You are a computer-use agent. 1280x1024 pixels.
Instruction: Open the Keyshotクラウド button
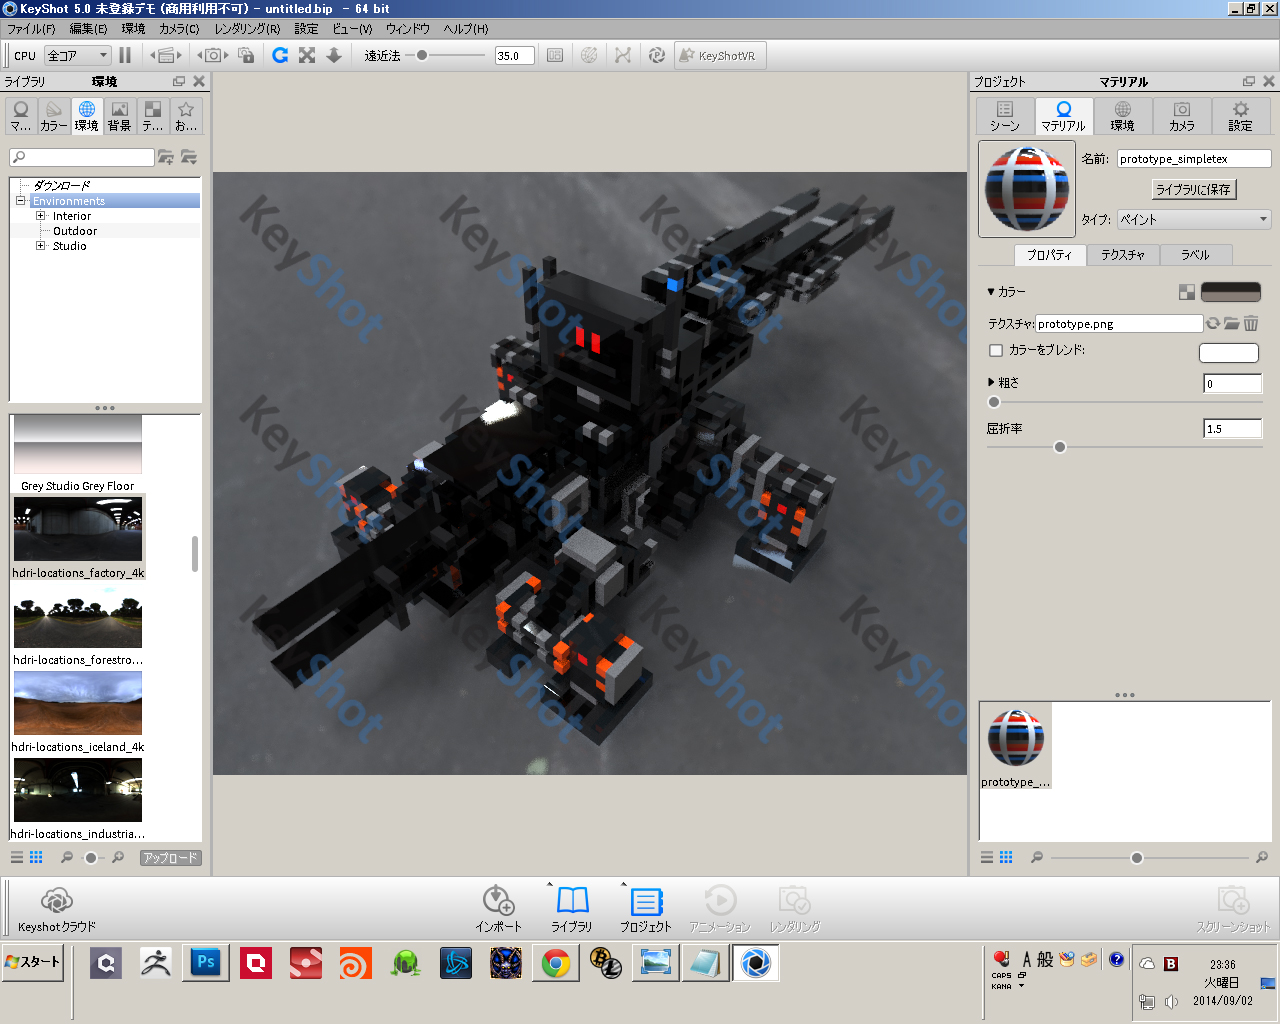[x=57, y=909]
